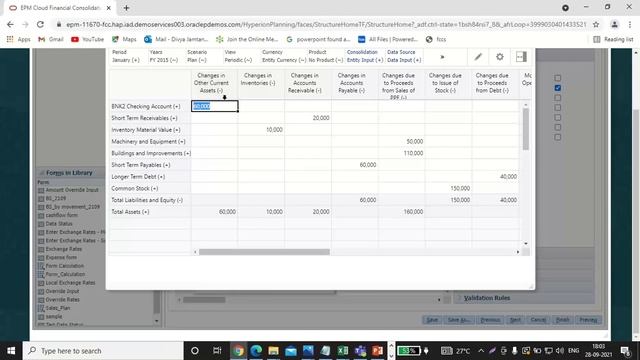Click the browser back arrow
The width and height of the screenshot is (640, 360).
coord(10,24)
